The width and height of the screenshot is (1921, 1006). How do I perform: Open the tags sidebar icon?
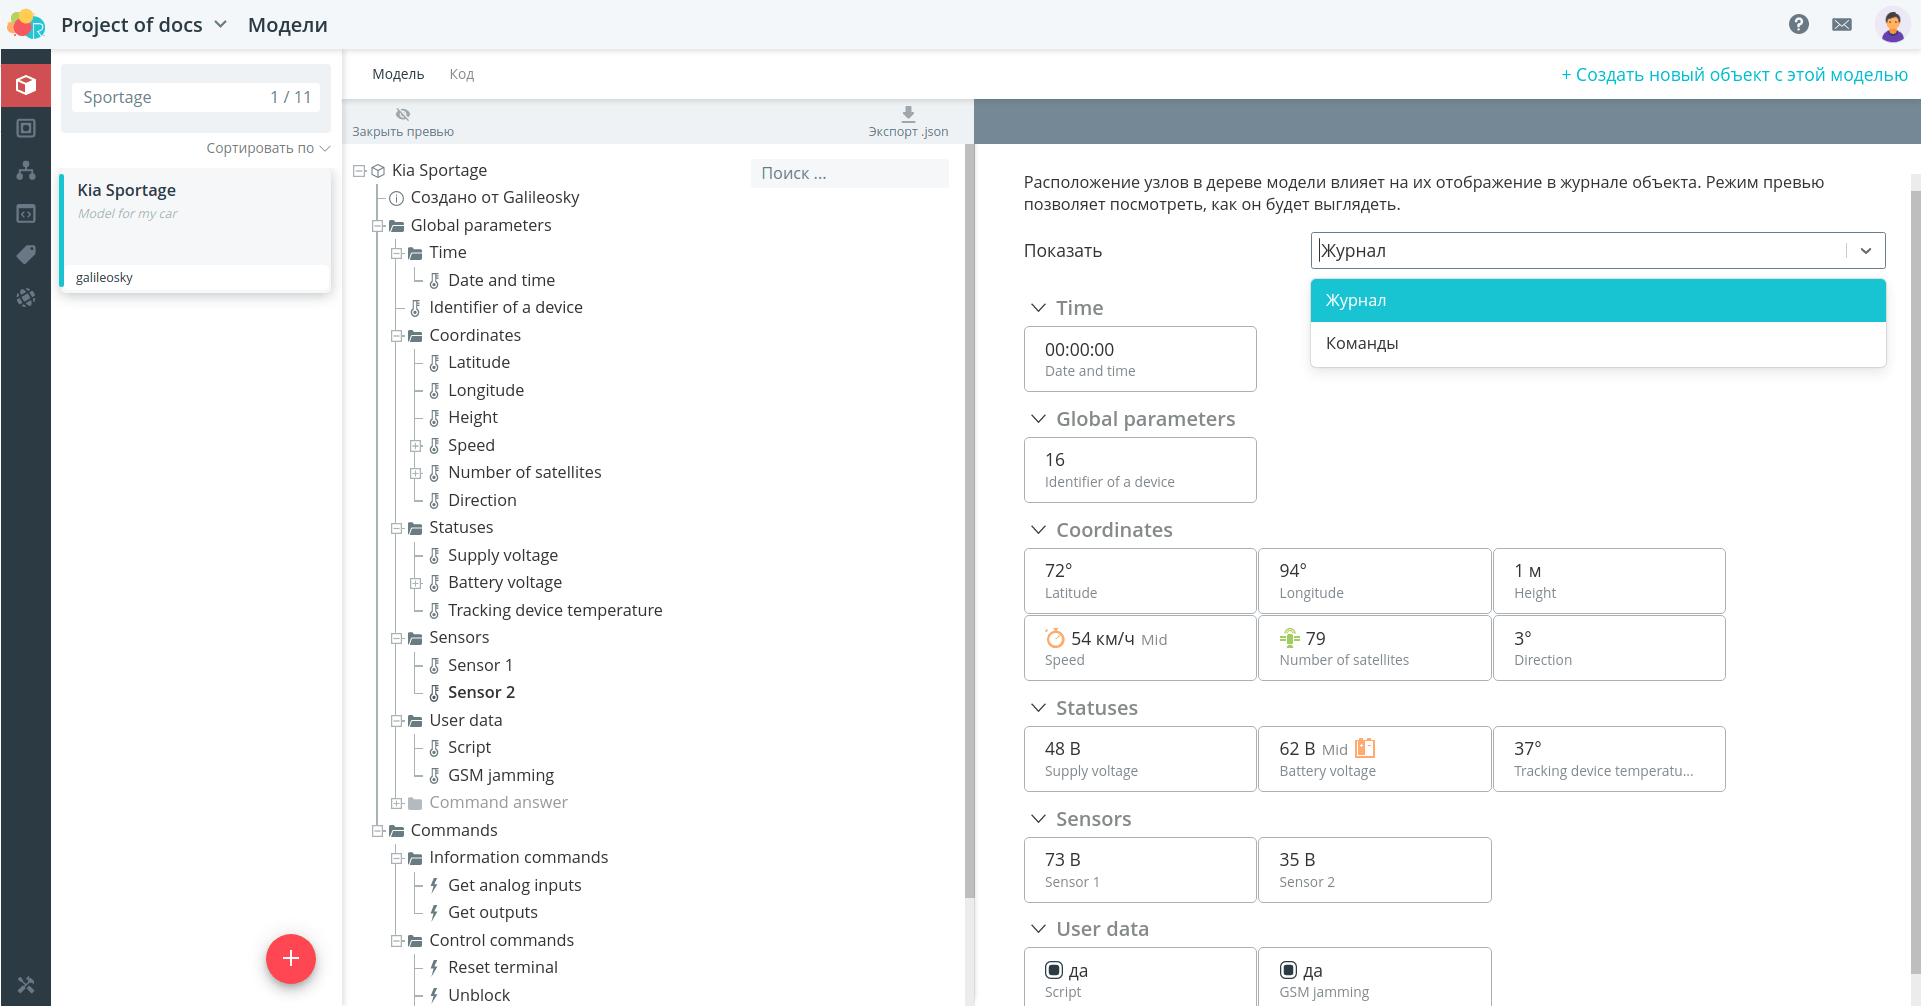pyautogui.click(x=26, y=254)
